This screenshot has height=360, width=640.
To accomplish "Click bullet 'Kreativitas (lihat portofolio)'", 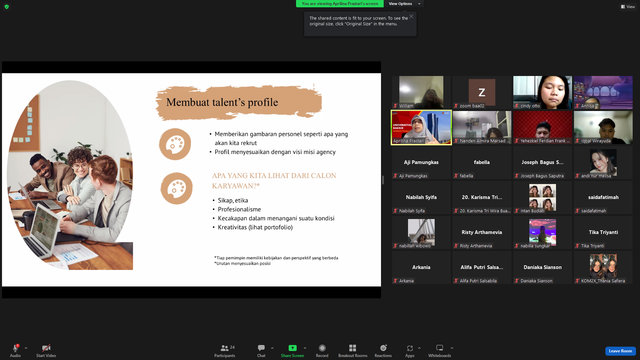I will click(255, 227).
